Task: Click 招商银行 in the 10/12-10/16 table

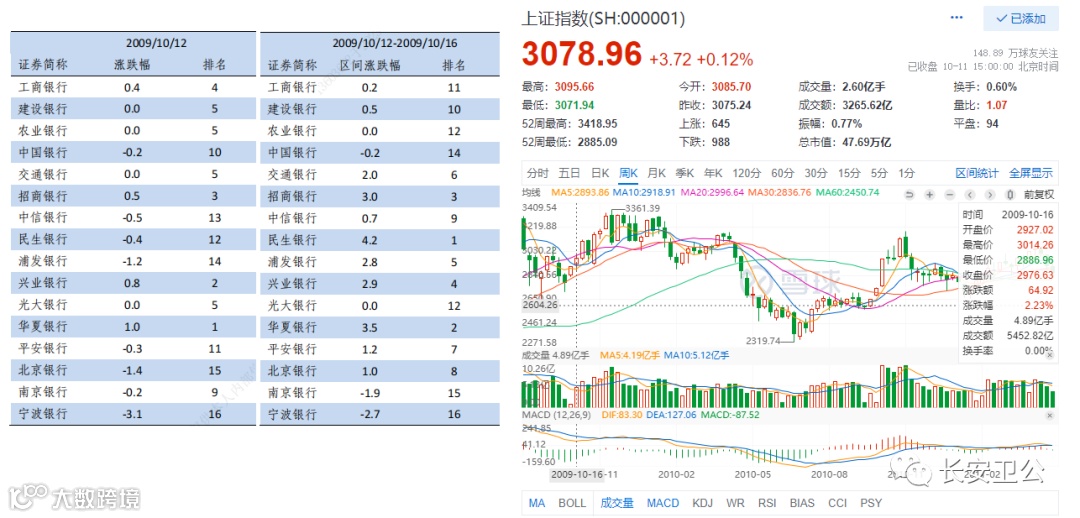Action: (x=292, y=196)
